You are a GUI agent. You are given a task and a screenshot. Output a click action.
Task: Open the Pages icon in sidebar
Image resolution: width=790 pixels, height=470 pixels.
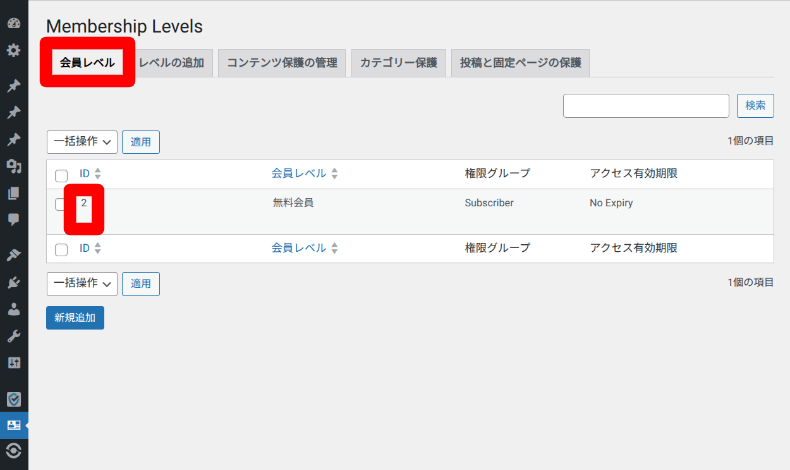(x=14, y=193)
